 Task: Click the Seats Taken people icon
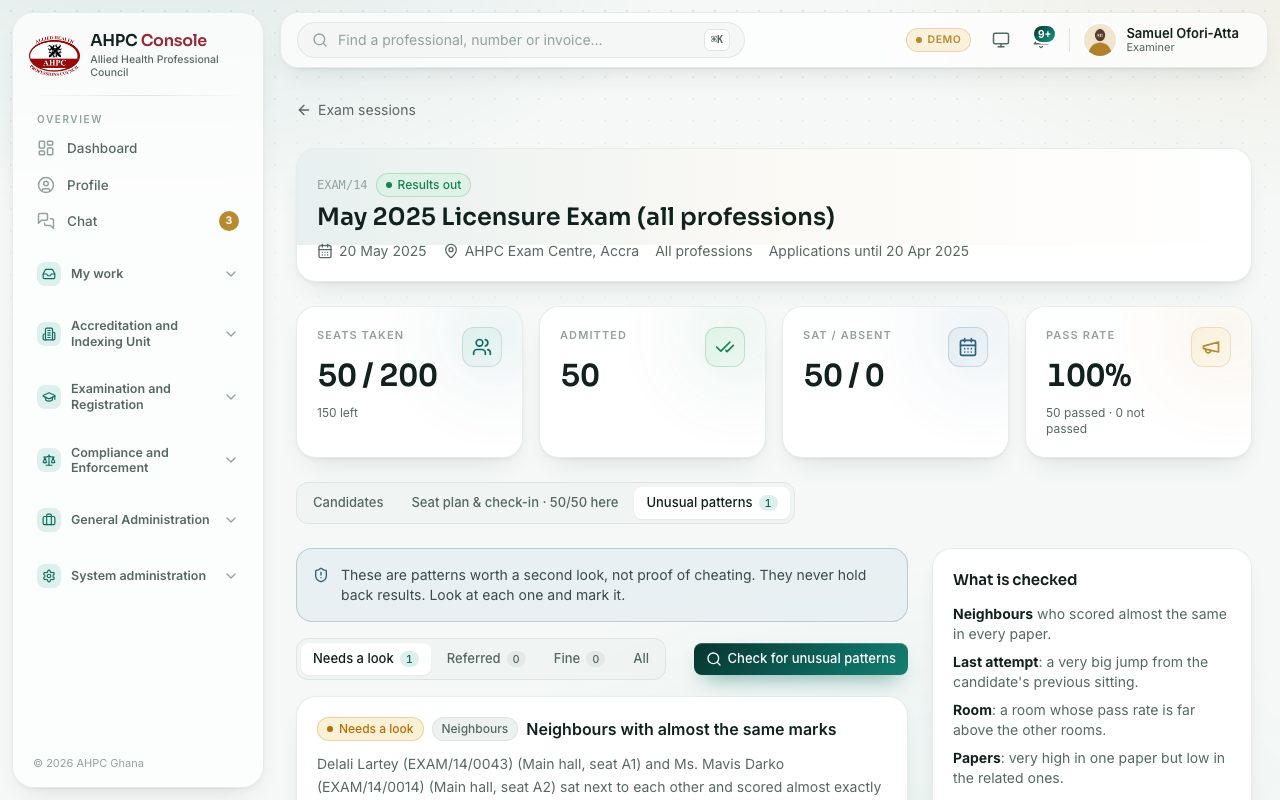click(x=482, y=347)
